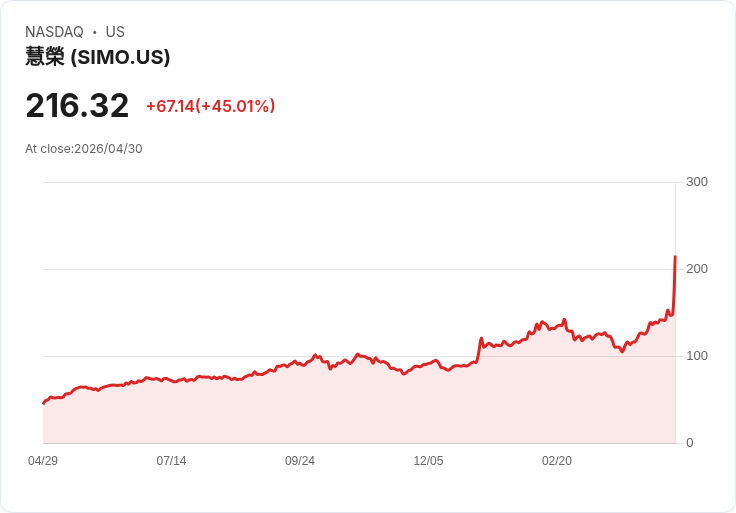
Task: Click the 300 y-axis label
Action: point(697,182)
